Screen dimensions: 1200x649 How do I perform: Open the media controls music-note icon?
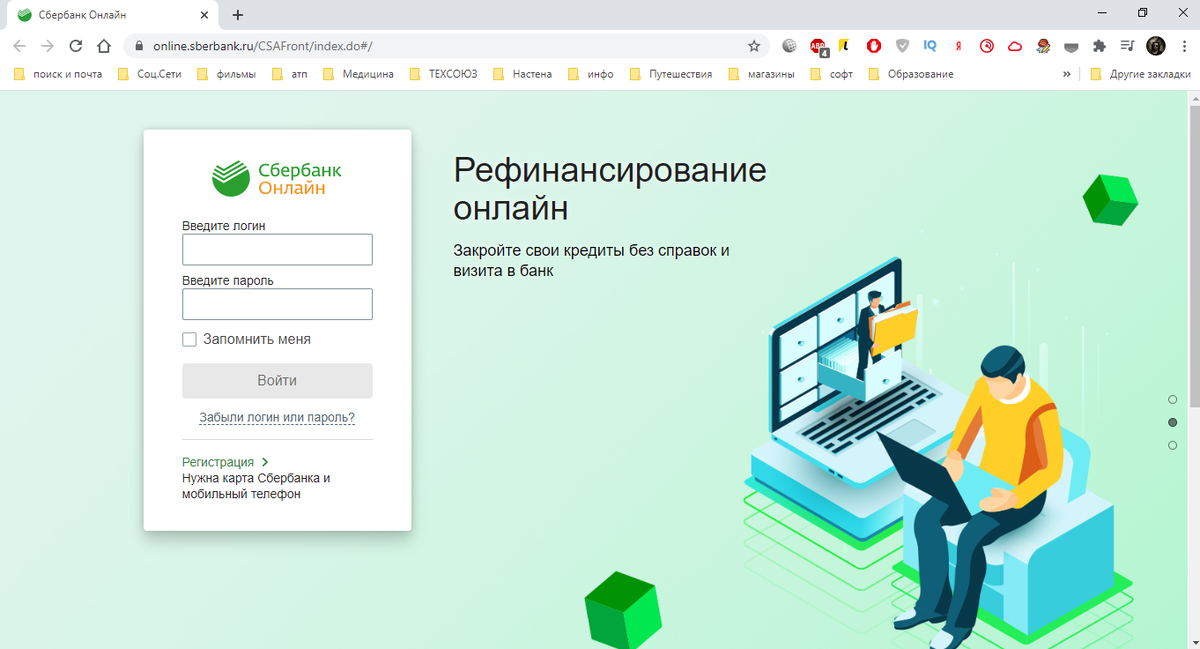tap(1128, 46)
